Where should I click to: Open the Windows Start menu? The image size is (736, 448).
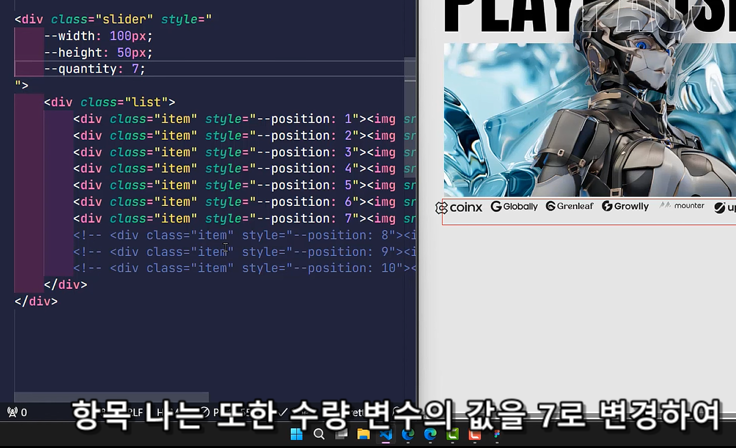tap(297, 434)
